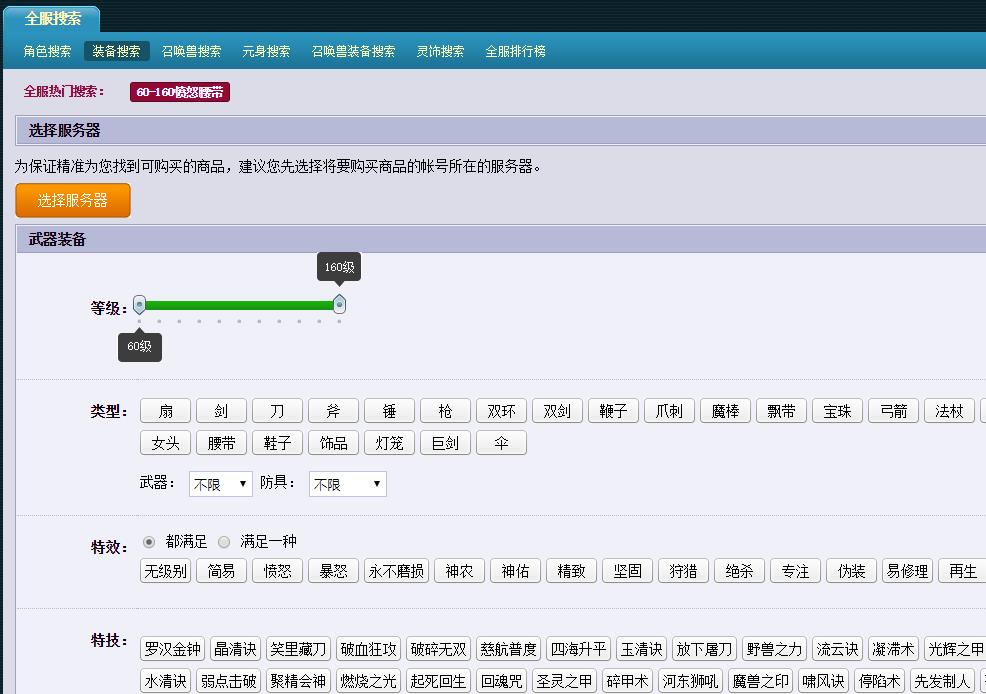This screenshot has width=986, height=694.
Task: Open the 灵饰搜索 tab
Action: click(440, 51)
